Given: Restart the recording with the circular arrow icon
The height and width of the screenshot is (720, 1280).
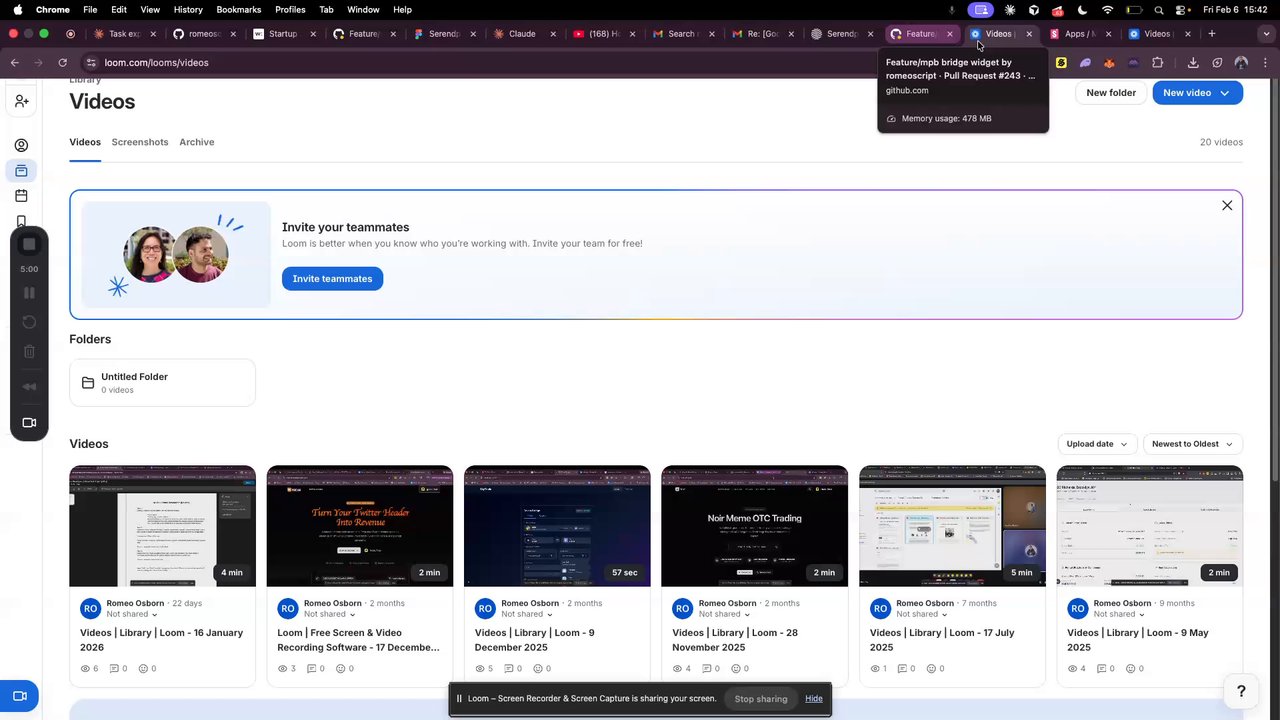Looking at the screenshot, I should pos(29,322).
